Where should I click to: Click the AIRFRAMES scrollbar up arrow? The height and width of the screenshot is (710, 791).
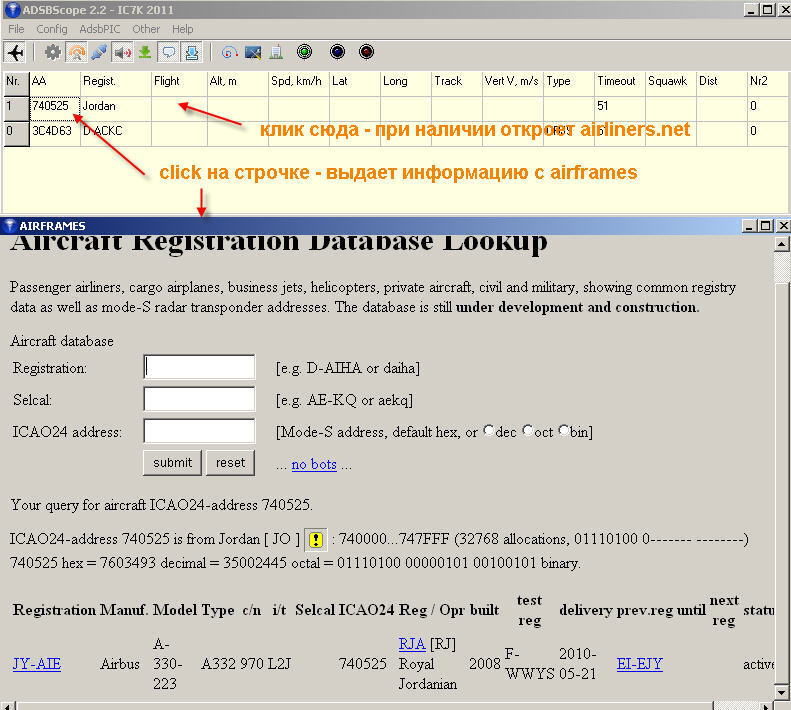[781, 244]
